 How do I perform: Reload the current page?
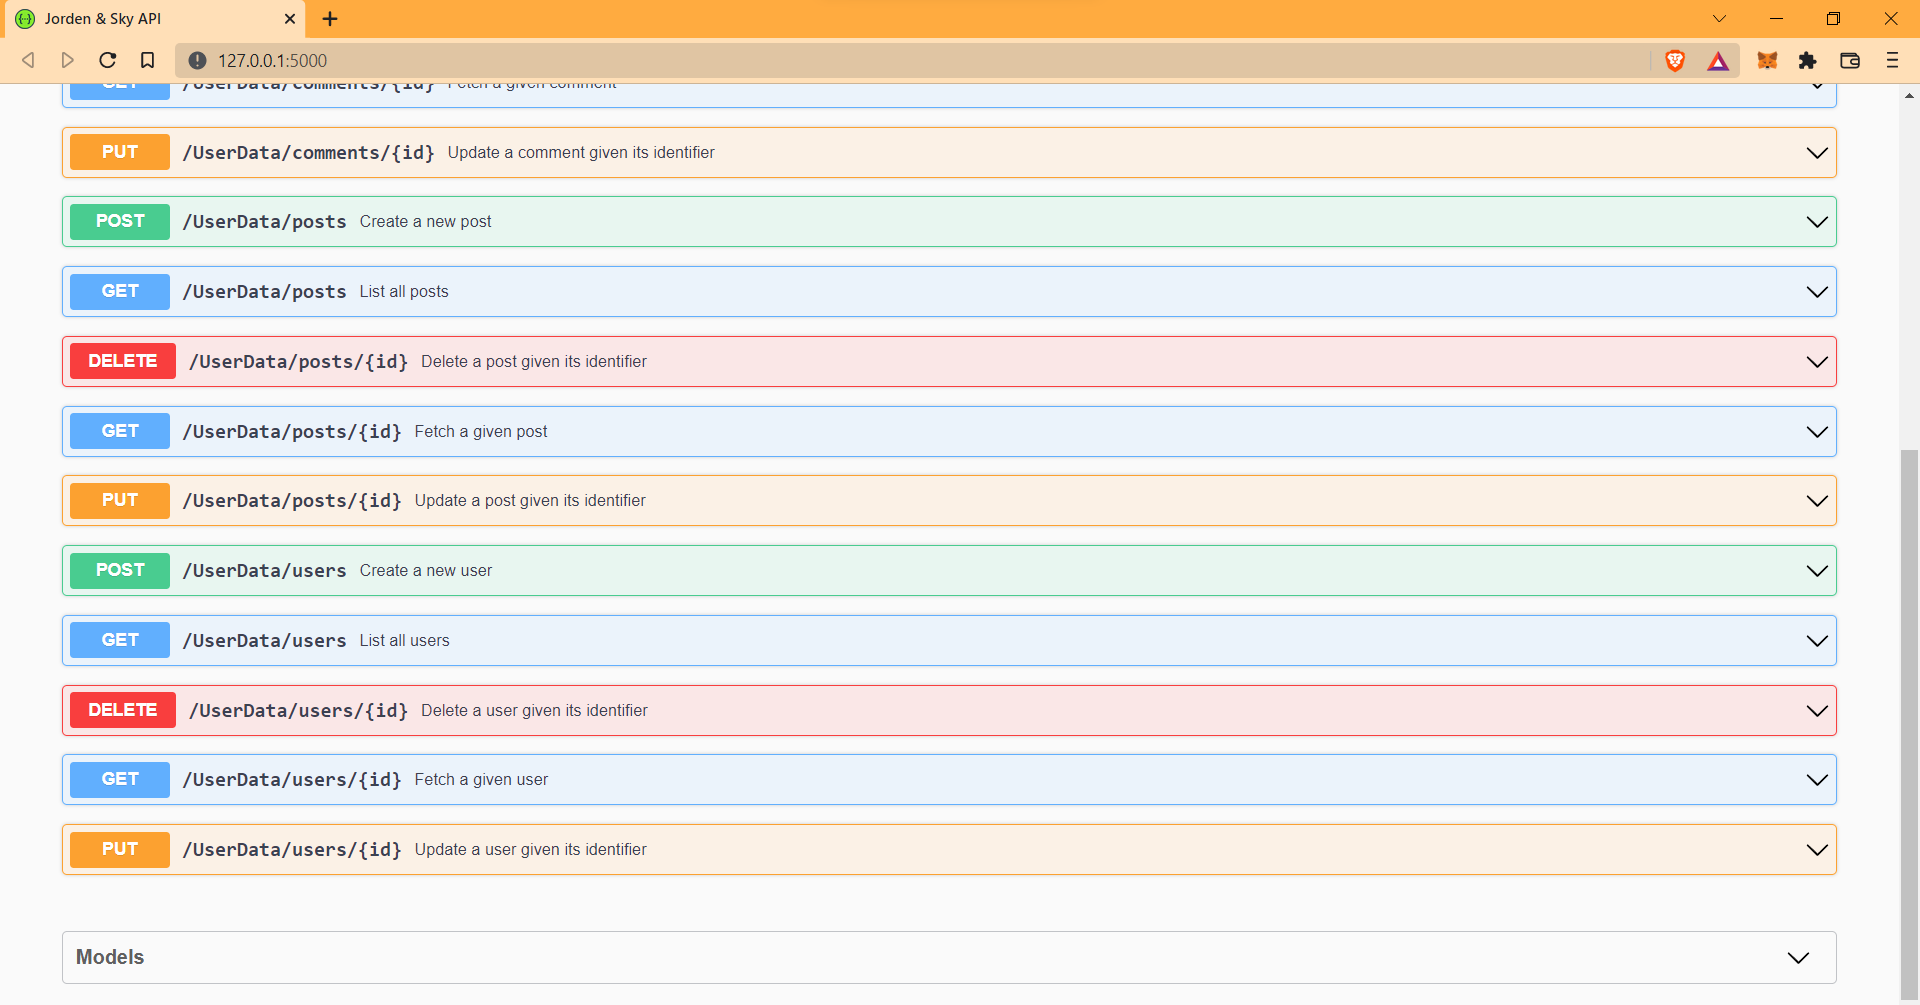pos(107,60)
